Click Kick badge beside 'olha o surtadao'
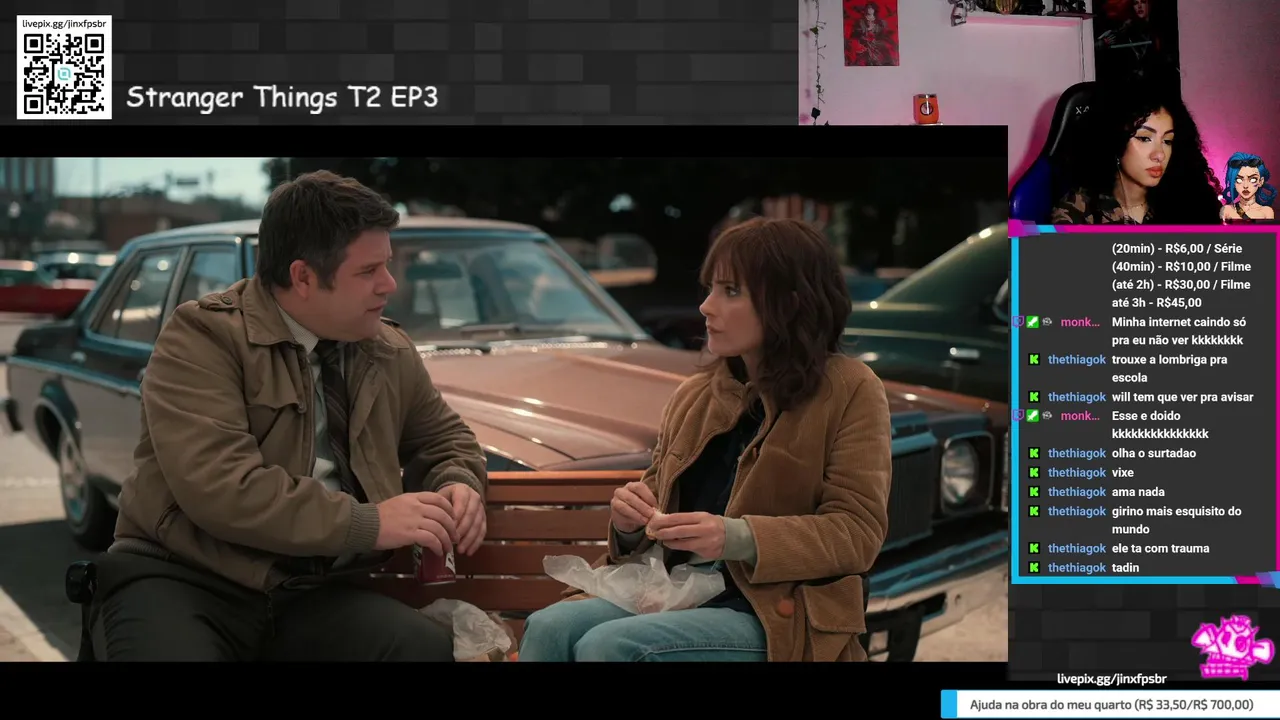 [x=1034, y=454]
